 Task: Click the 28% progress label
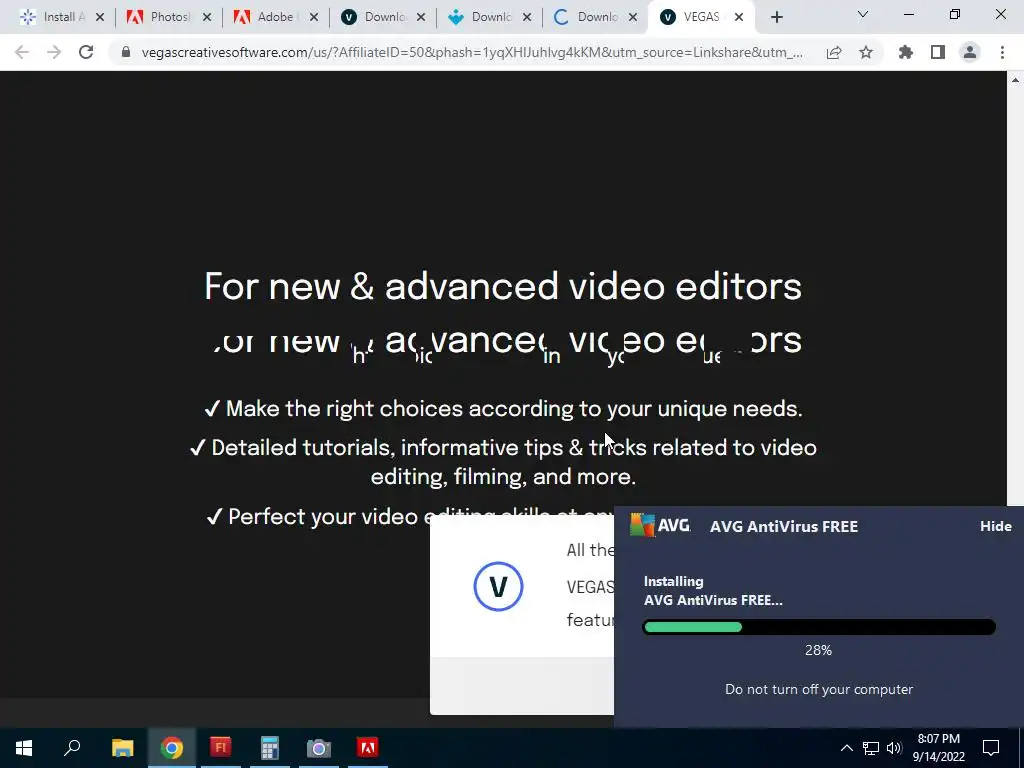[x=818, y=650]
